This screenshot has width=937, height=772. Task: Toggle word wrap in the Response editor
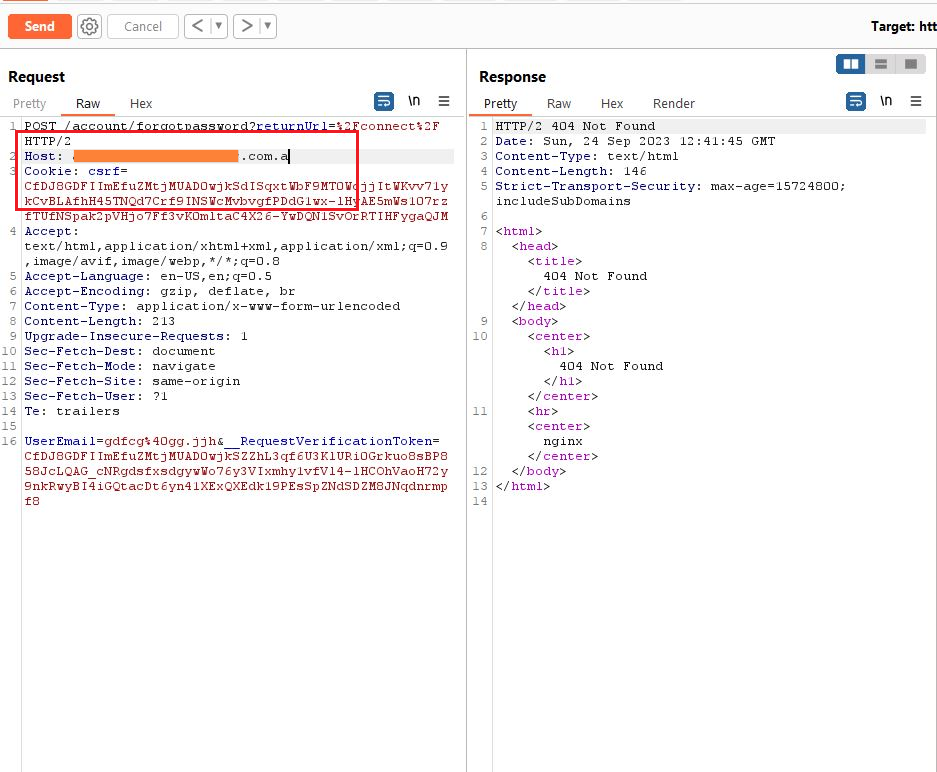[x=854, y=100]
